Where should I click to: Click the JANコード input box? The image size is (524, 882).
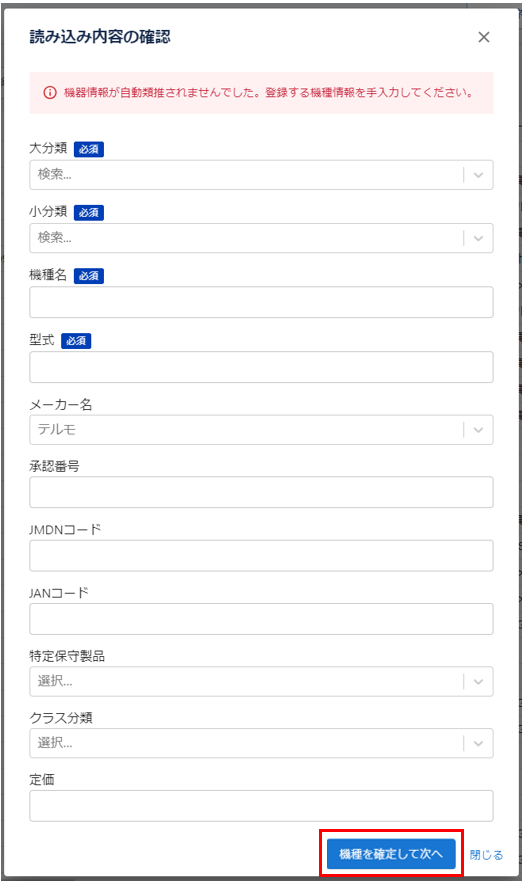261,619
